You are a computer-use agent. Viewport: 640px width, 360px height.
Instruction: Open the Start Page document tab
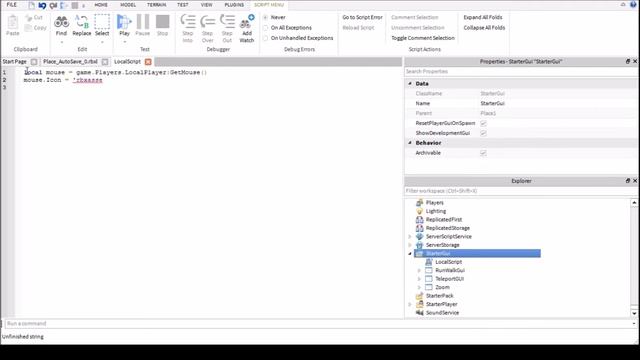[15, 62]
